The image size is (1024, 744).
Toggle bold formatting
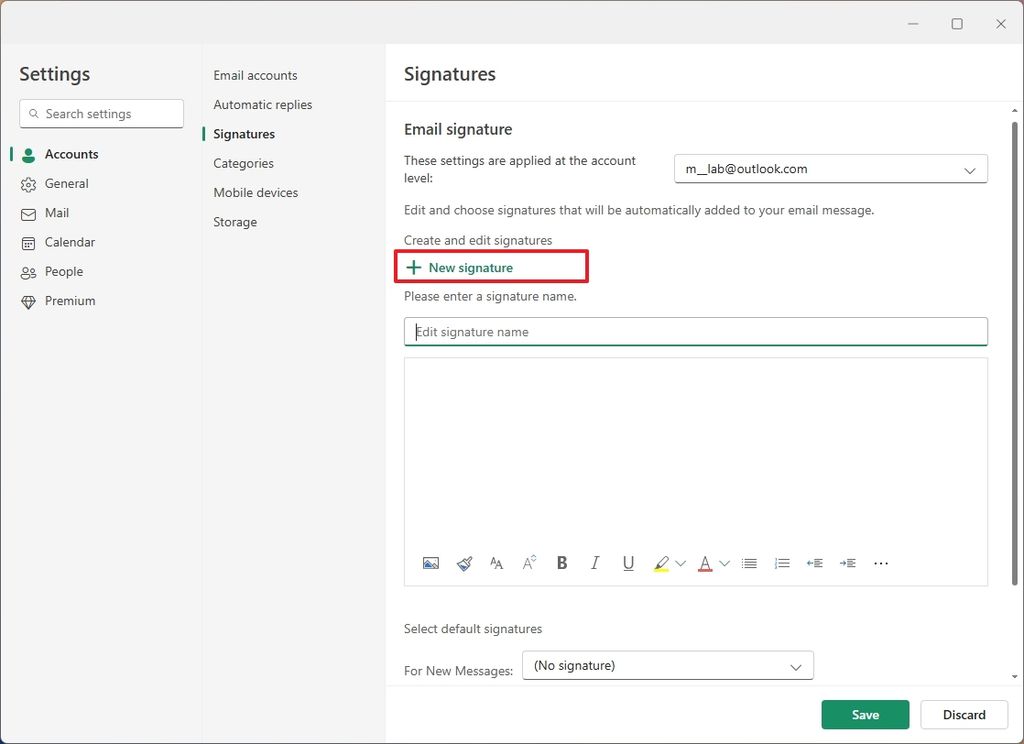(x=562, y=563)
